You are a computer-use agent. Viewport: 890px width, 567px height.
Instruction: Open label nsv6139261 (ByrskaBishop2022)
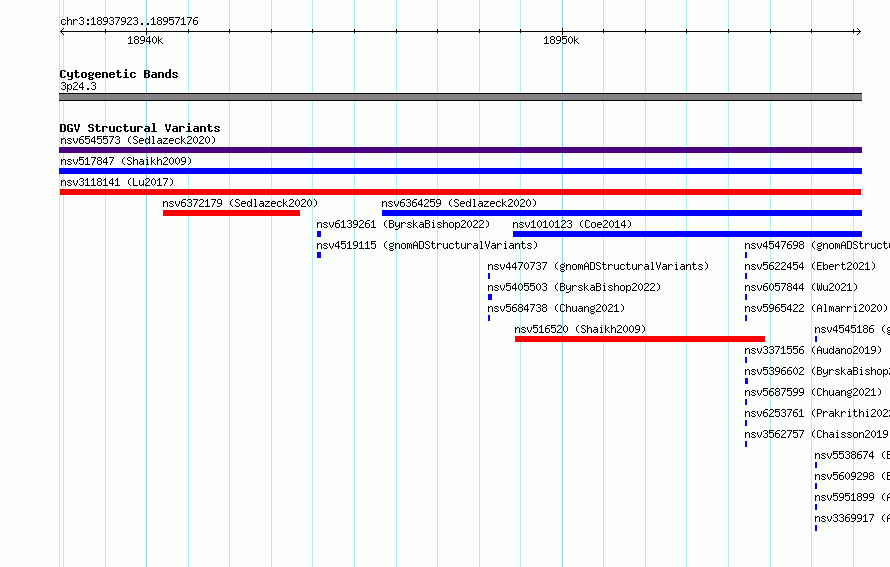pyautogui.click(x=403, y=224)
